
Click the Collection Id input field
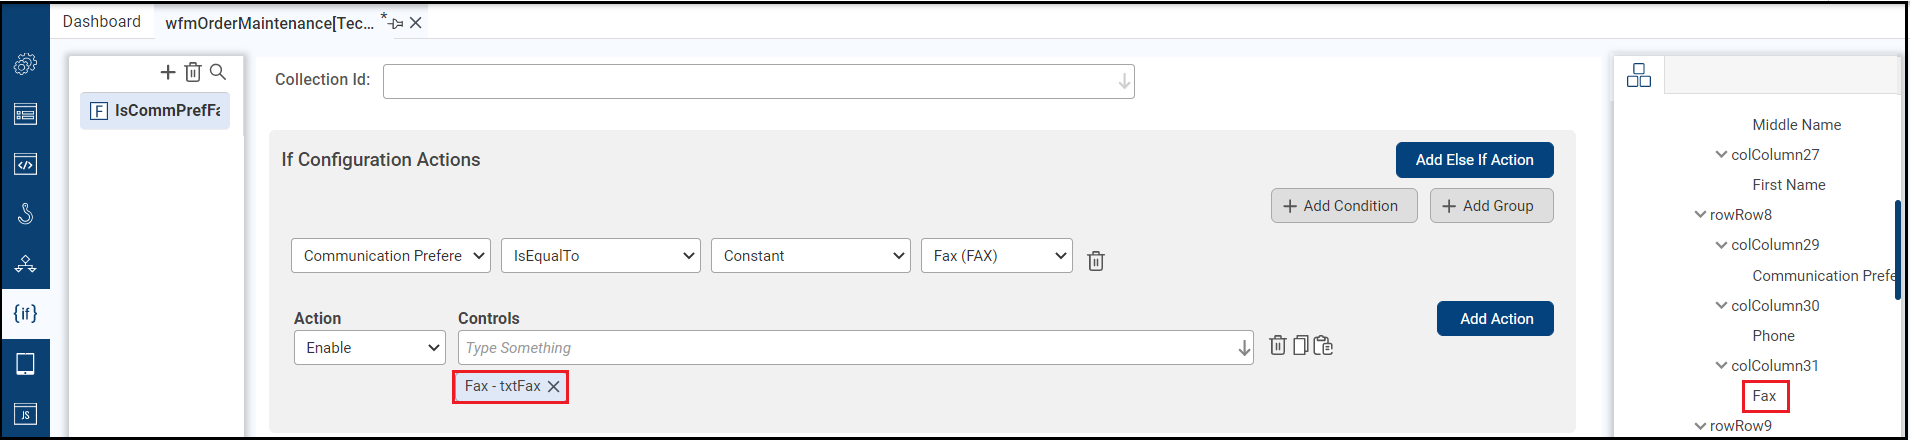tap(750, 82)
